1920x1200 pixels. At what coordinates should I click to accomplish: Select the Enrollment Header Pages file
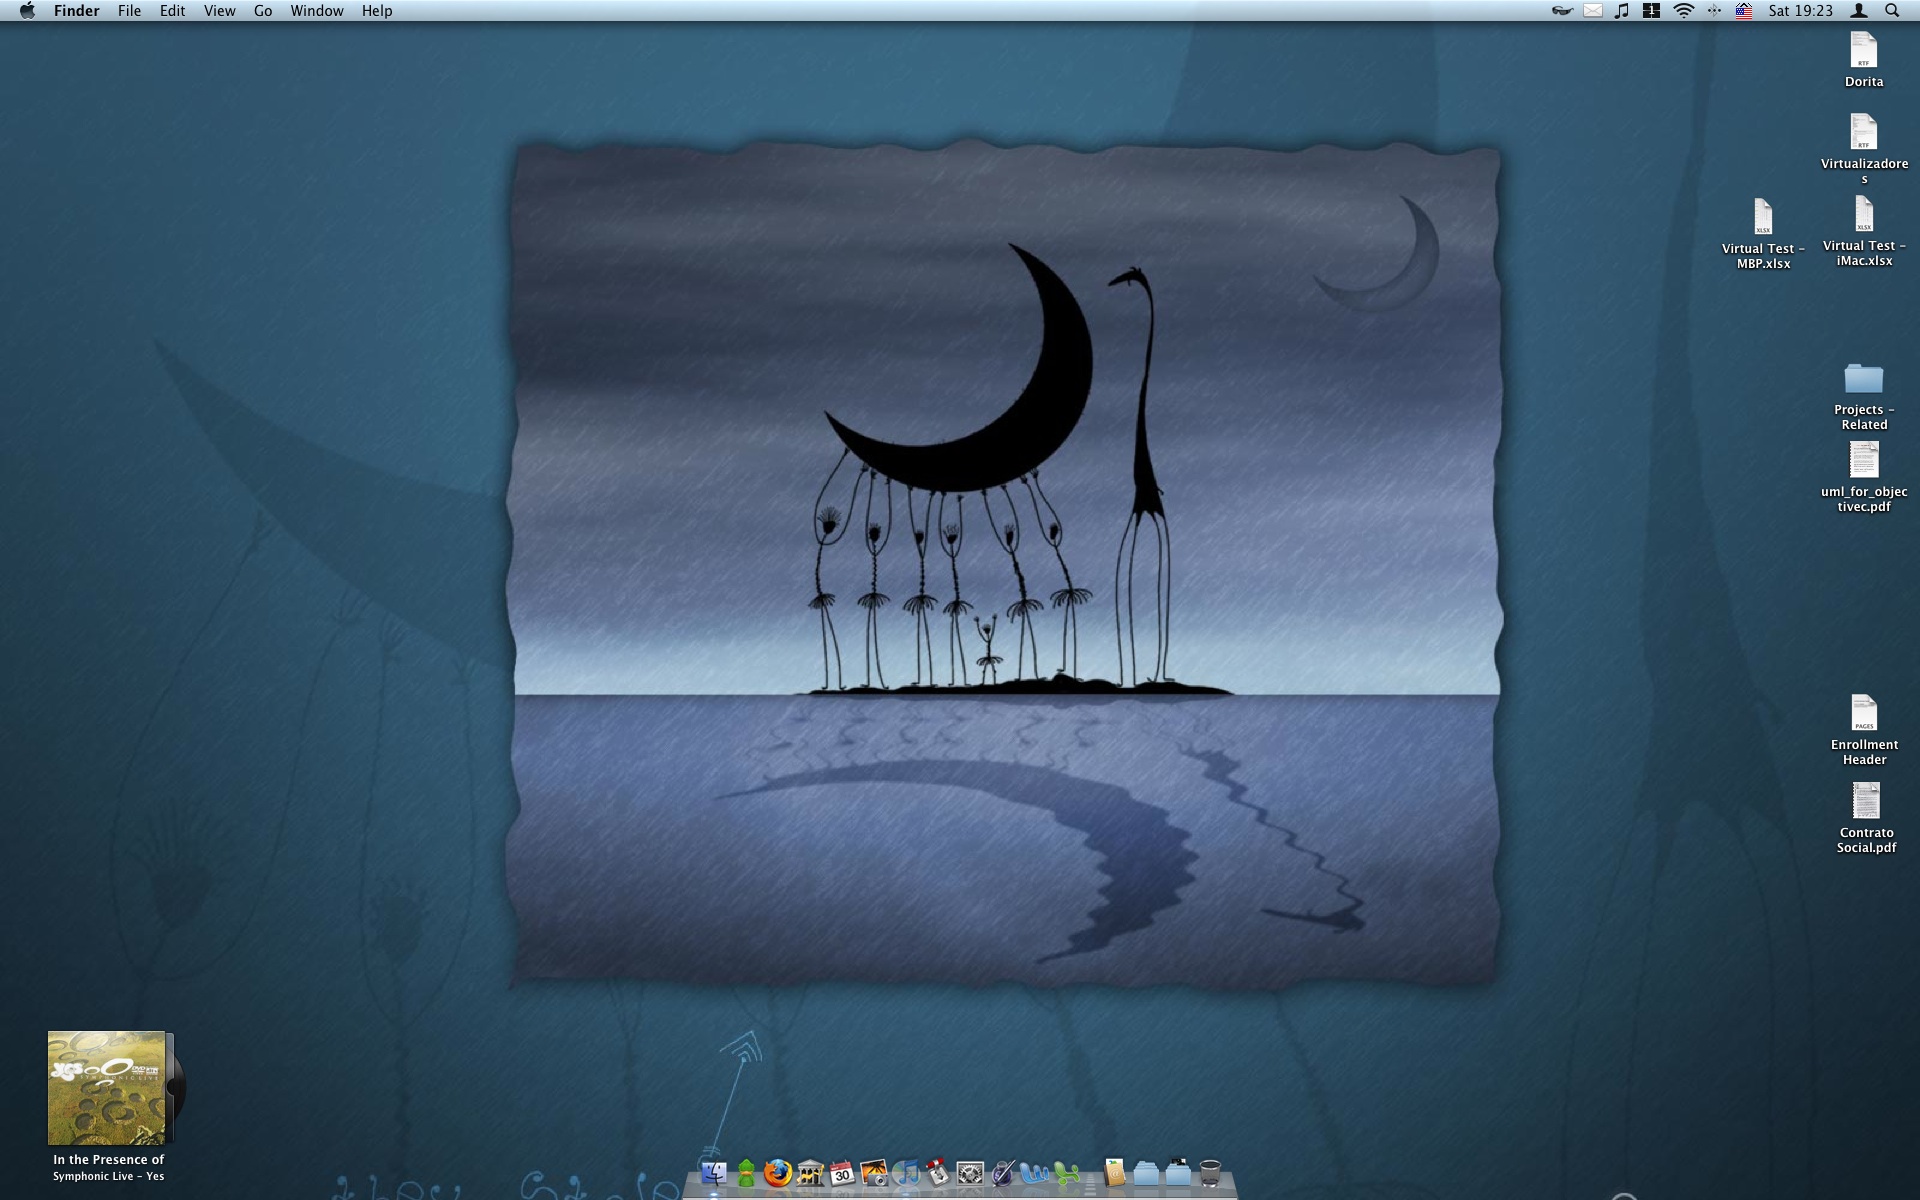point(1864,730)
